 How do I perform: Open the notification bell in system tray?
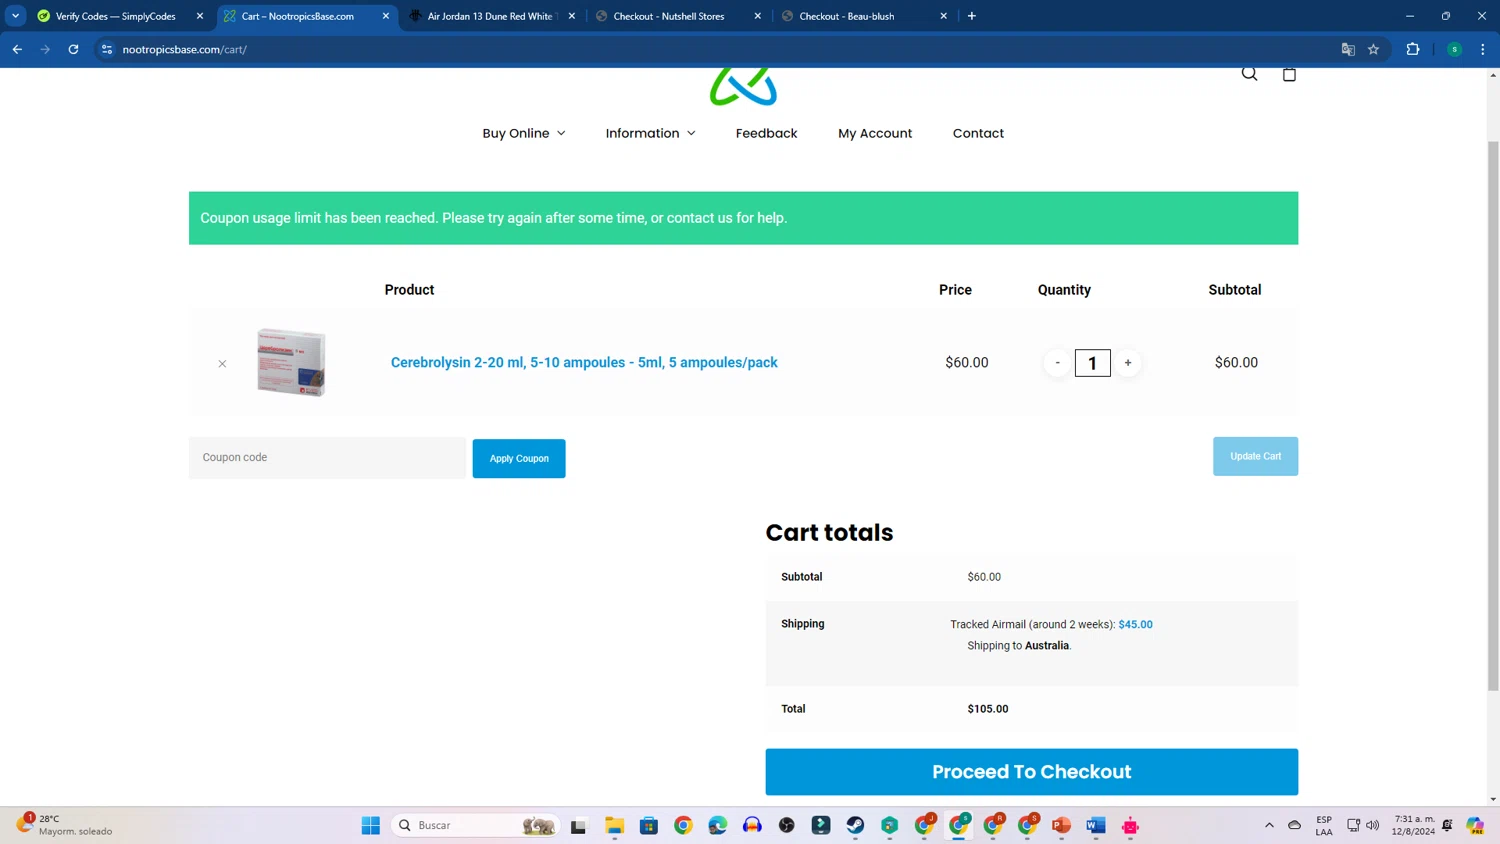point(1447,826)
